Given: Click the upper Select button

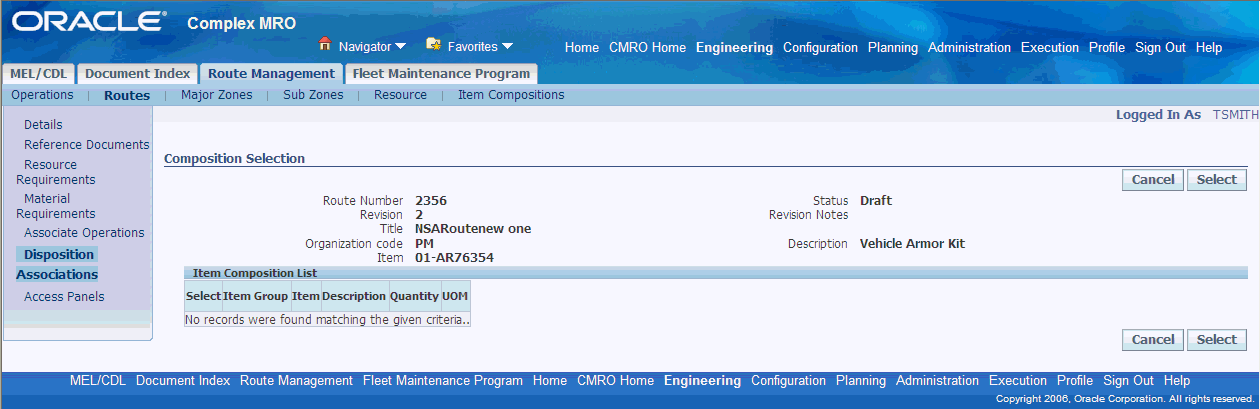Looking at the screenshot, I should point(1217,180).
